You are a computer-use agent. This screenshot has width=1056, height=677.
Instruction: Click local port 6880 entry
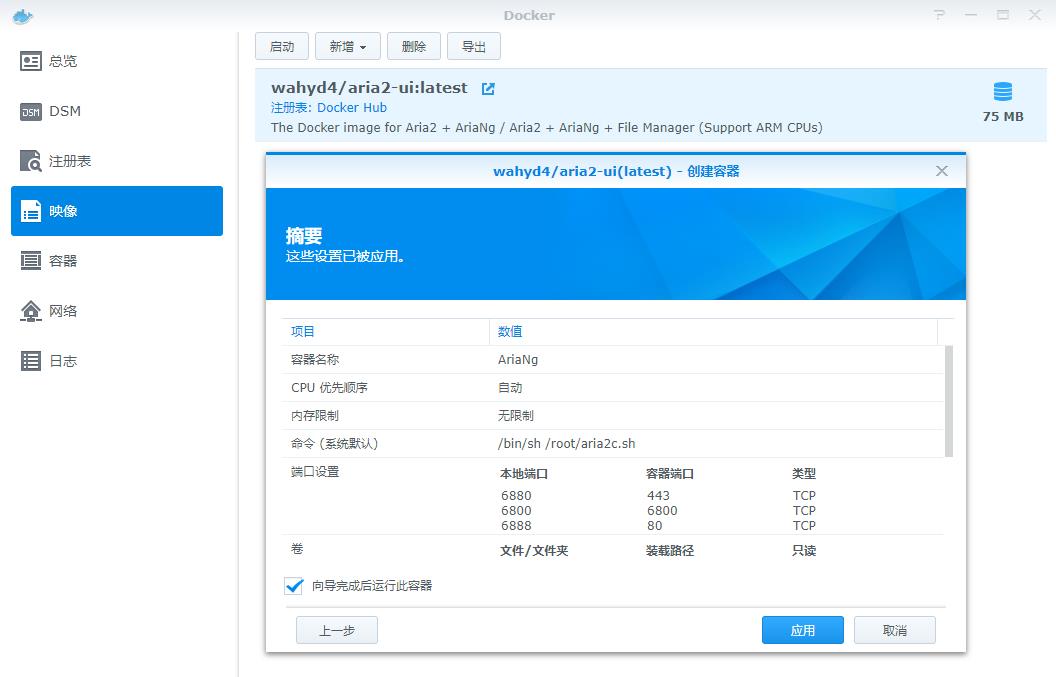[x=516, y=496]
